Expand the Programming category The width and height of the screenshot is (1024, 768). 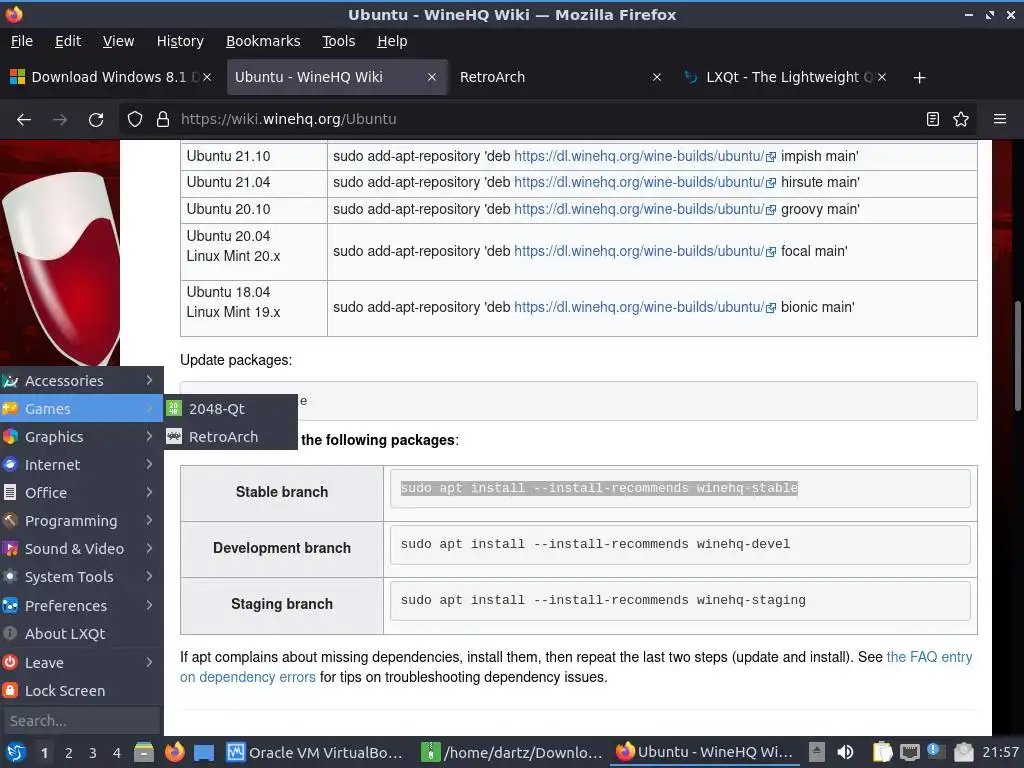point(82,521)
